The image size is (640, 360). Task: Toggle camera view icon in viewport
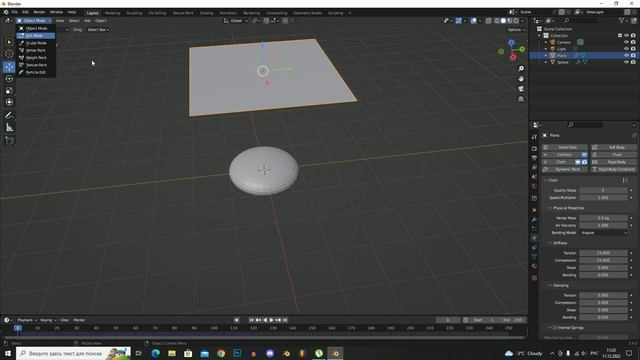521,89
